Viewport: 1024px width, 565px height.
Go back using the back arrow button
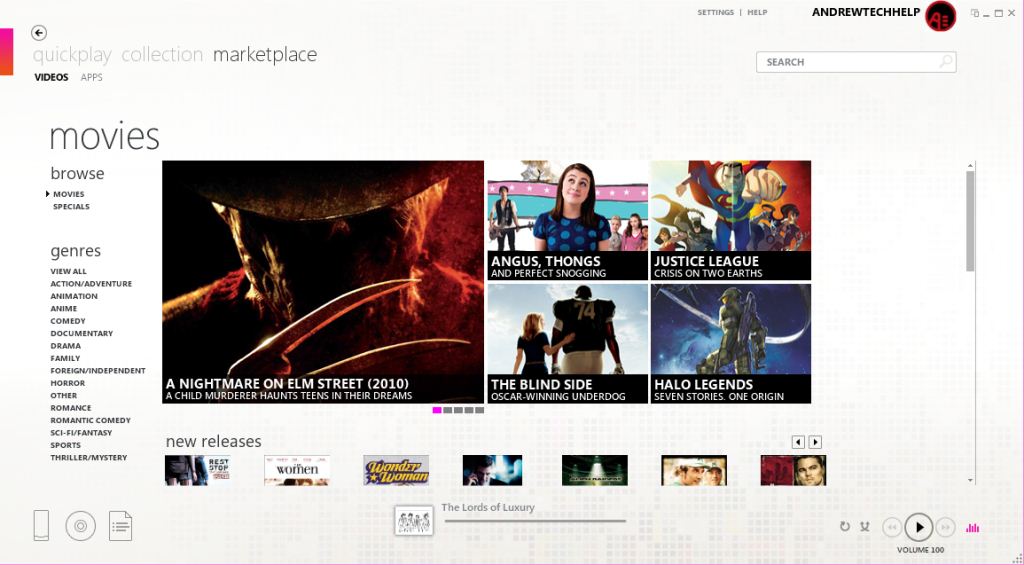(39, 33)
